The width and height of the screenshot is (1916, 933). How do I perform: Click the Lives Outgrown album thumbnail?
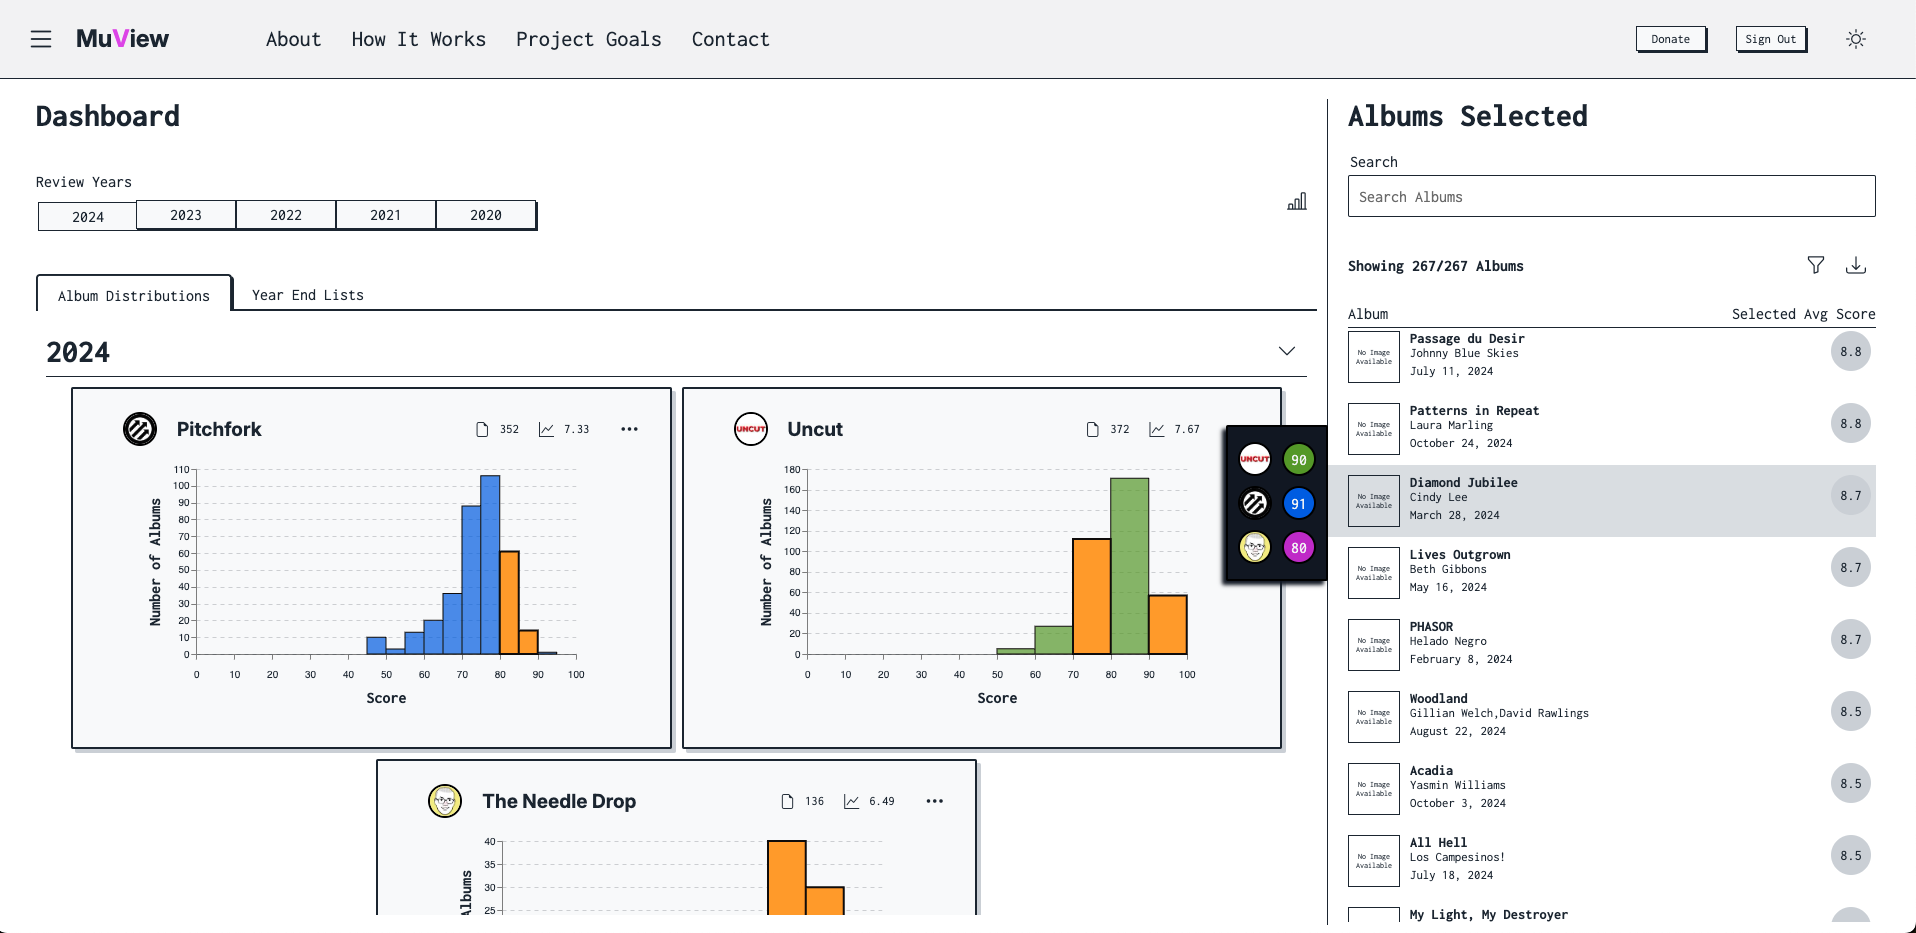[x=1373, y=573]
